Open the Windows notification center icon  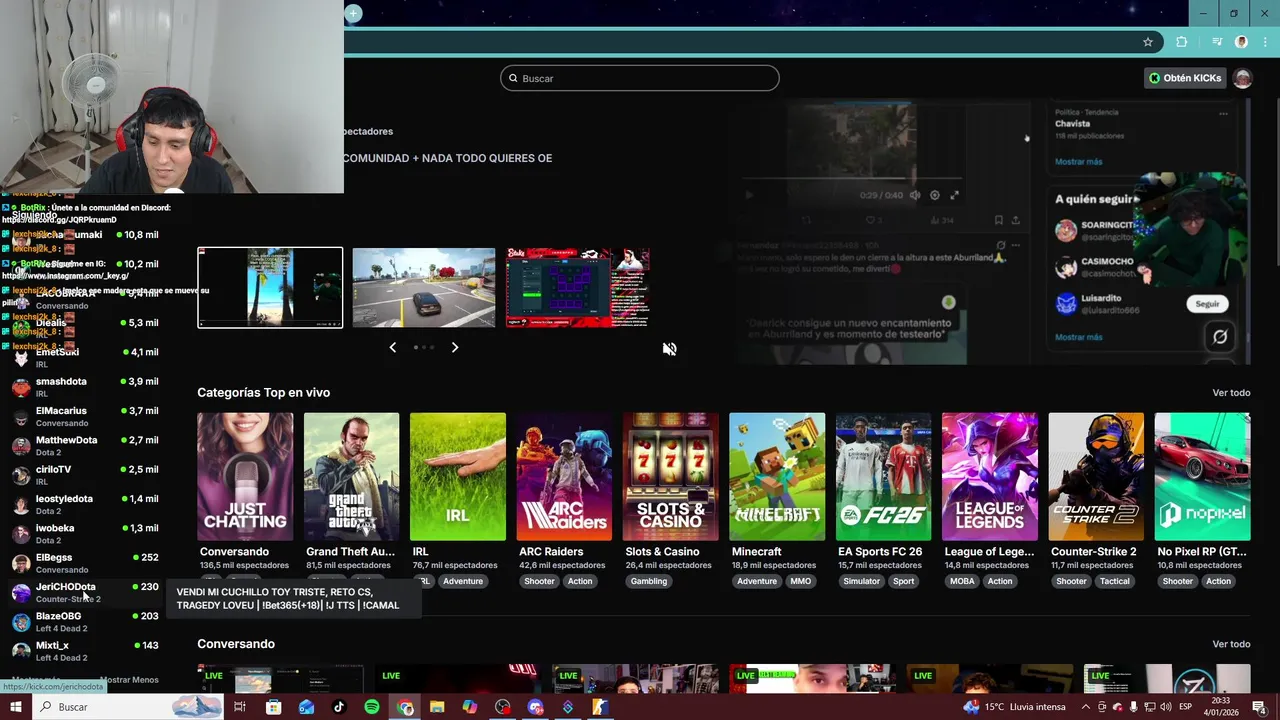(1258, 707)
